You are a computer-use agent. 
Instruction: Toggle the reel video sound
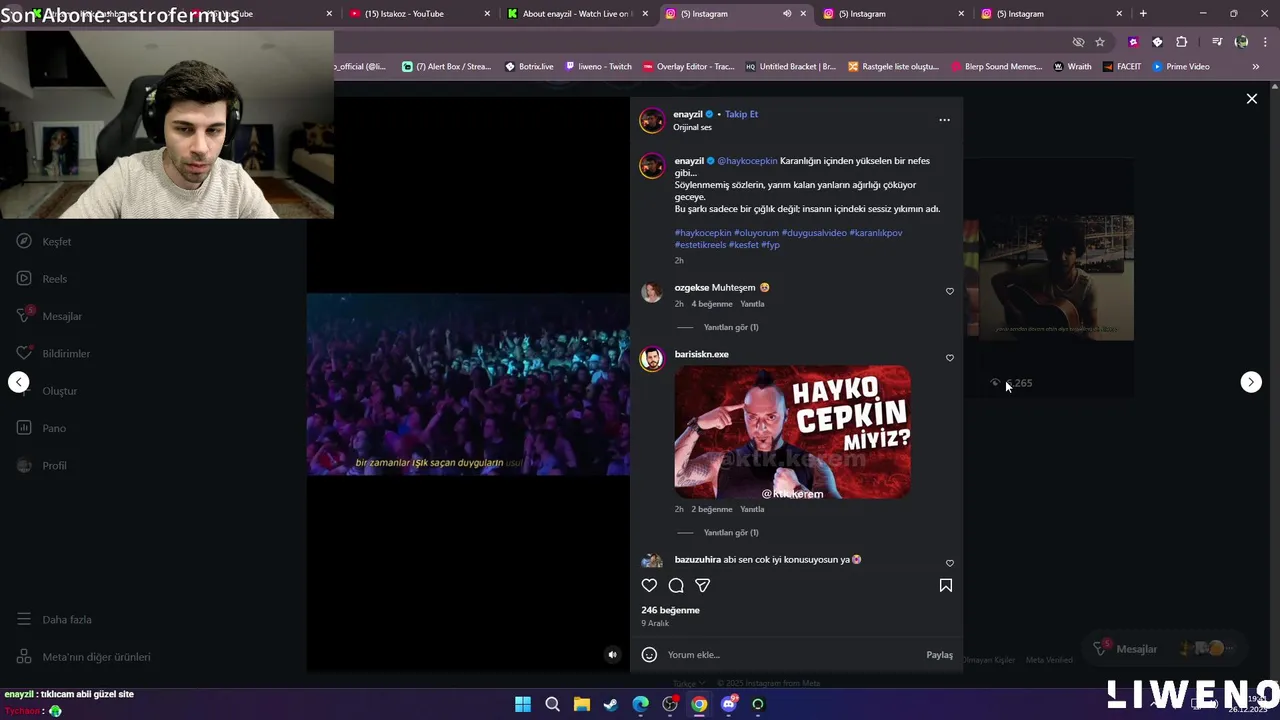tap(613, 655)
